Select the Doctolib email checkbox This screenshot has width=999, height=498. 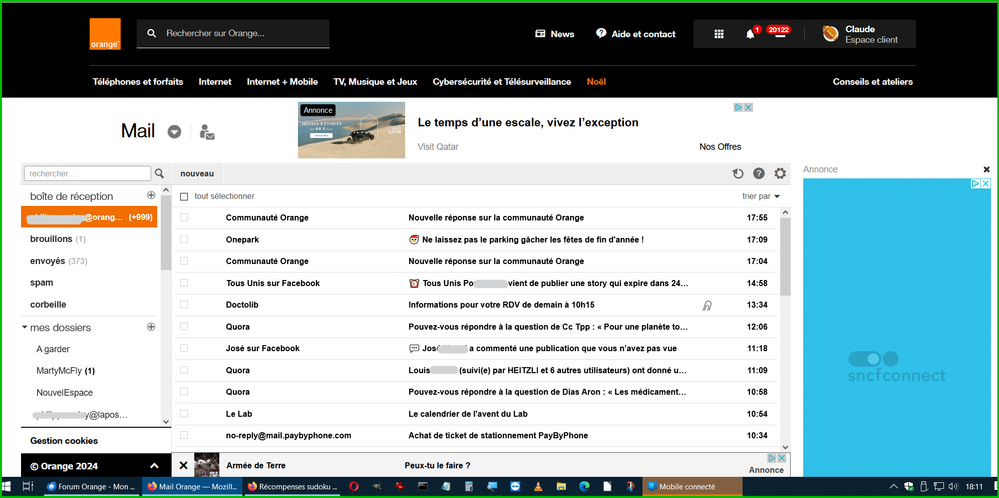pyautogui.click(x=184, y=305)
